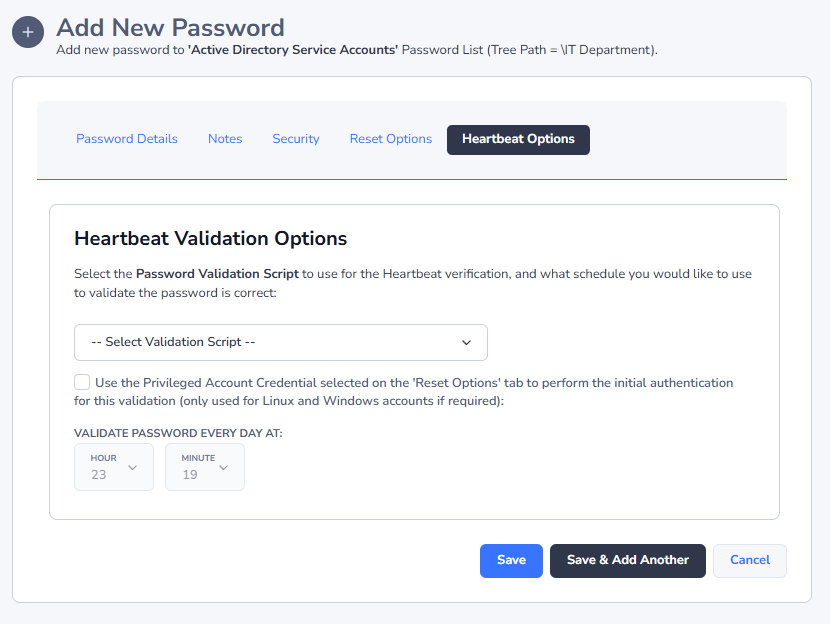This screenshot has width=830, height=624.
Task: Open the Notes tab
Action: point(225,139)
